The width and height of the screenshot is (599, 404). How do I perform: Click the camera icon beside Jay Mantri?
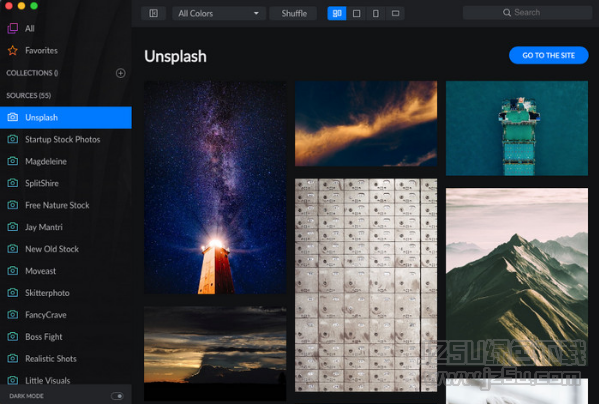(x=13, y=227)
